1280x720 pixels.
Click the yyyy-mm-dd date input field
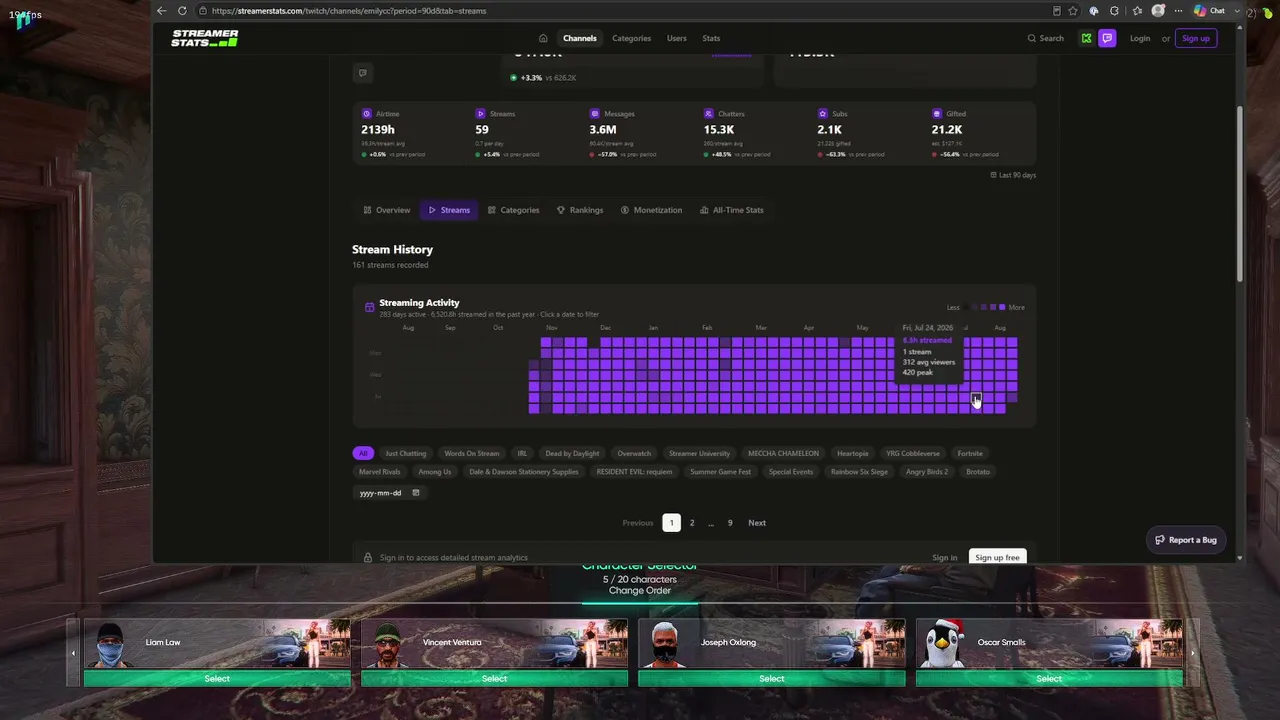[390, 493]
